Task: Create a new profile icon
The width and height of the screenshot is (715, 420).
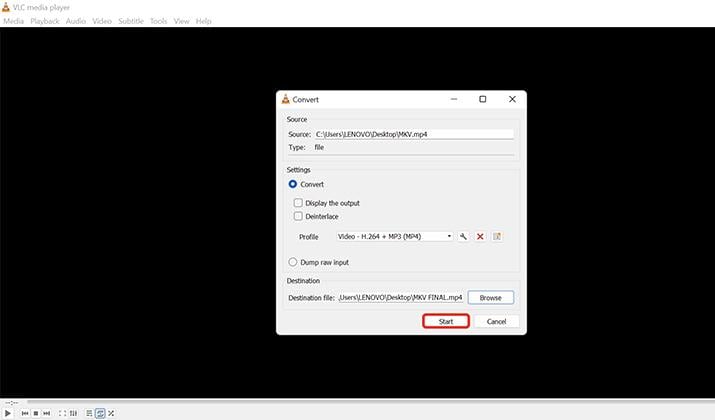Action: tap(497, 236)
